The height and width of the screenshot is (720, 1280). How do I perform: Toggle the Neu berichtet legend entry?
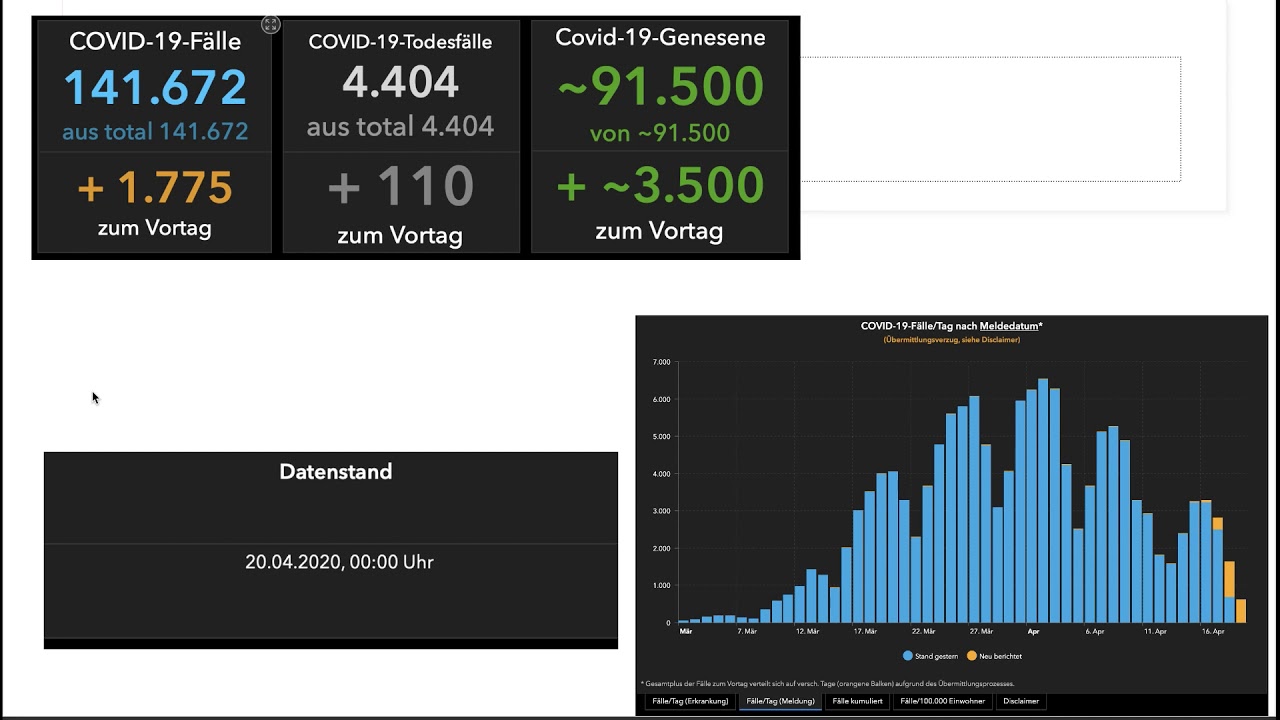point(995,656)
